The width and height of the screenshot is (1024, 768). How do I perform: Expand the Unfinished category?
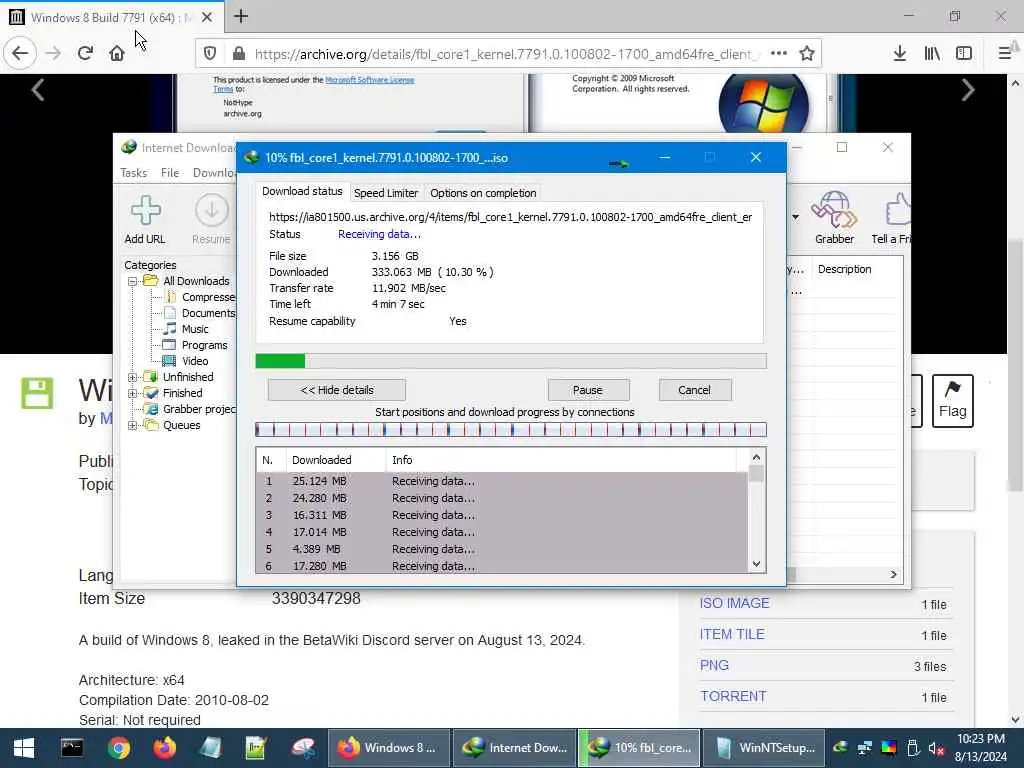(x=132, y=377)
